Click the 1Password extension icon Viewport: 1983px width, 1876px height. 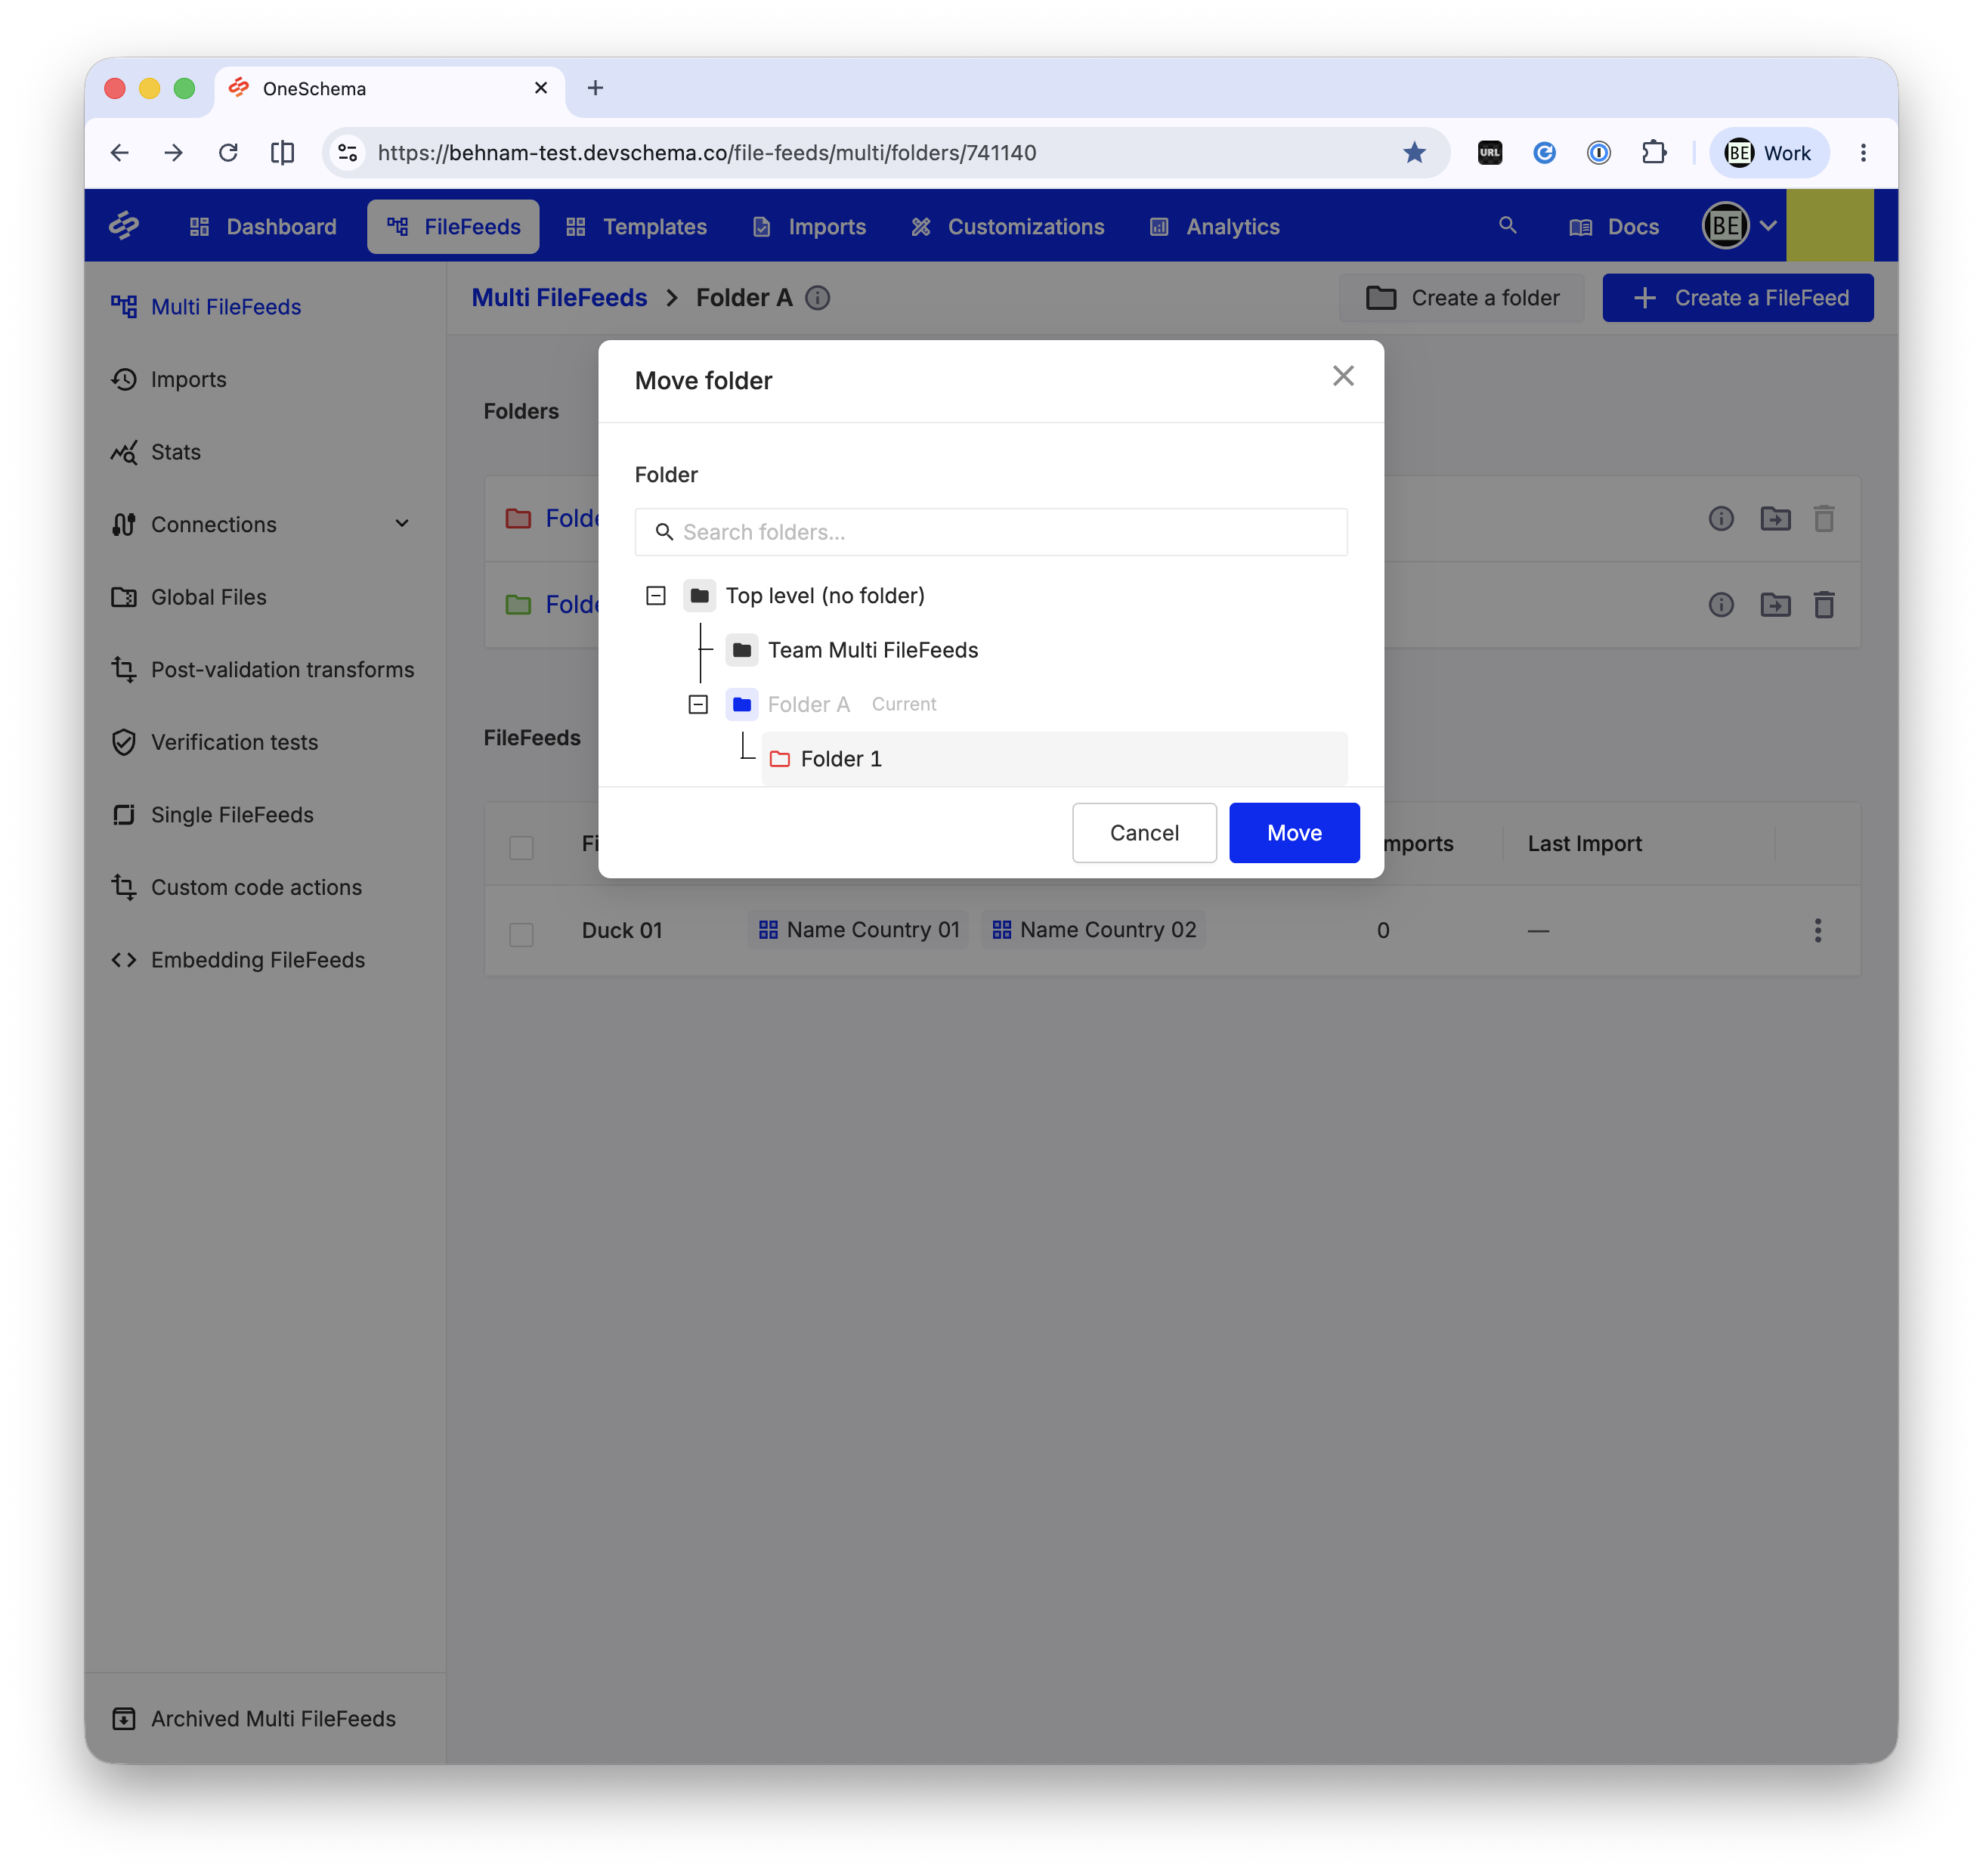[1599, 153]
